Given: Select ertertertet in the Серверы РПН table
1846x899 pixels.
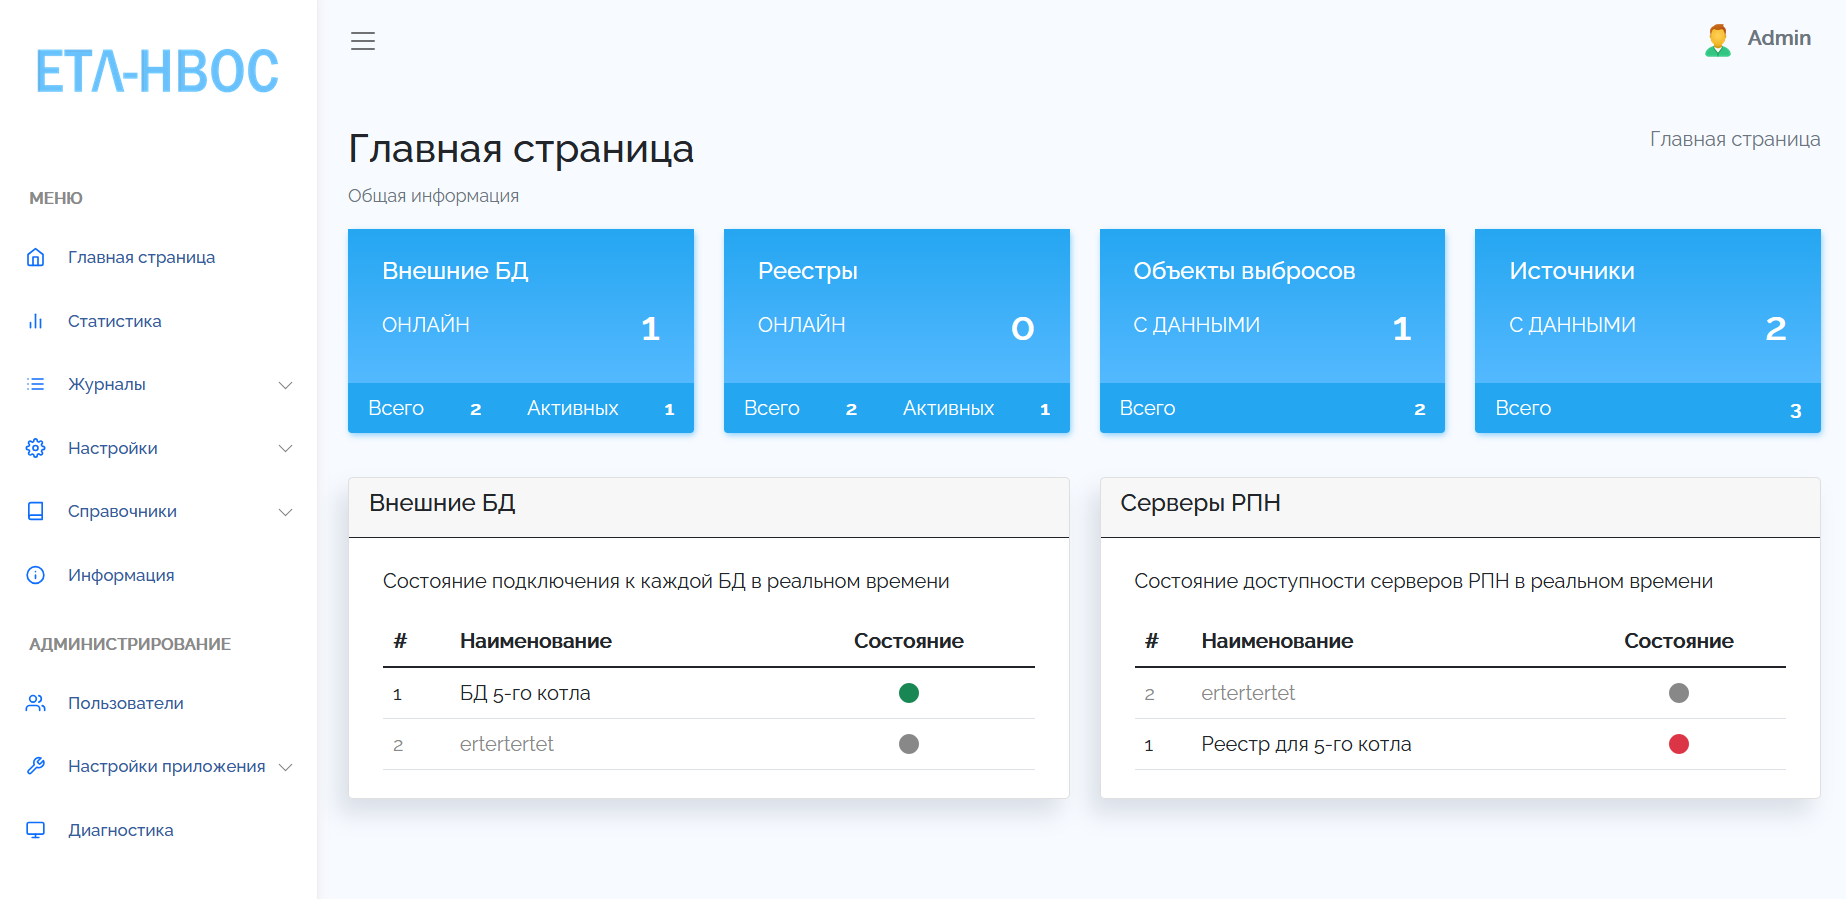Looking at the screenshot, I should tap(1248, 693).
